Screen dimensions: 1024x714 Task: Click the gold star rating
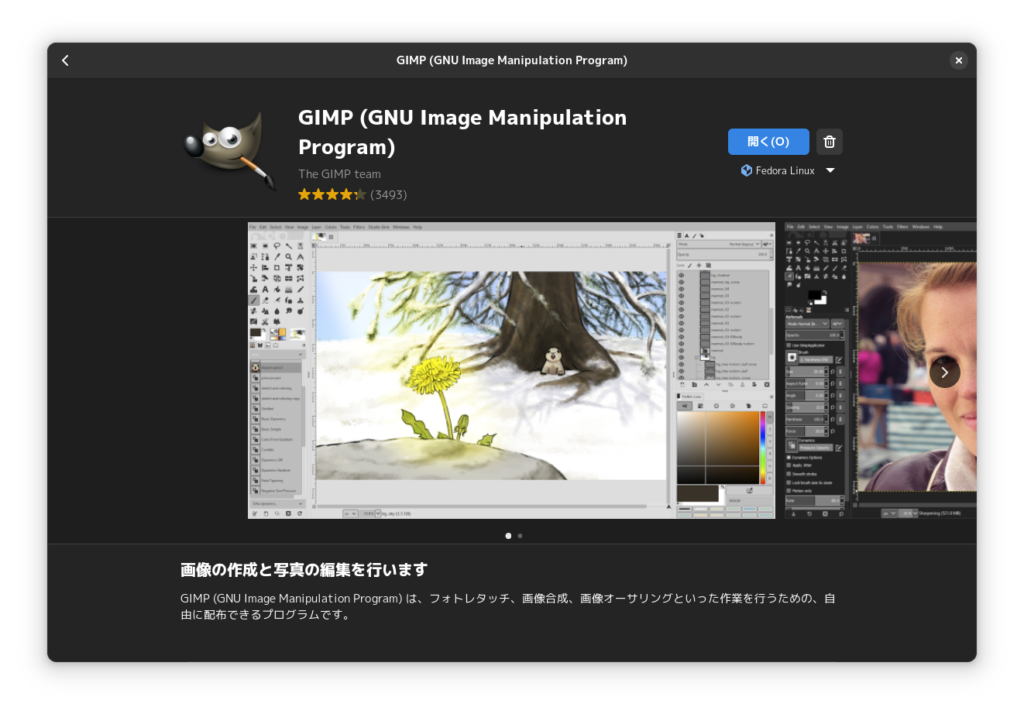click(x=332, y=194)
